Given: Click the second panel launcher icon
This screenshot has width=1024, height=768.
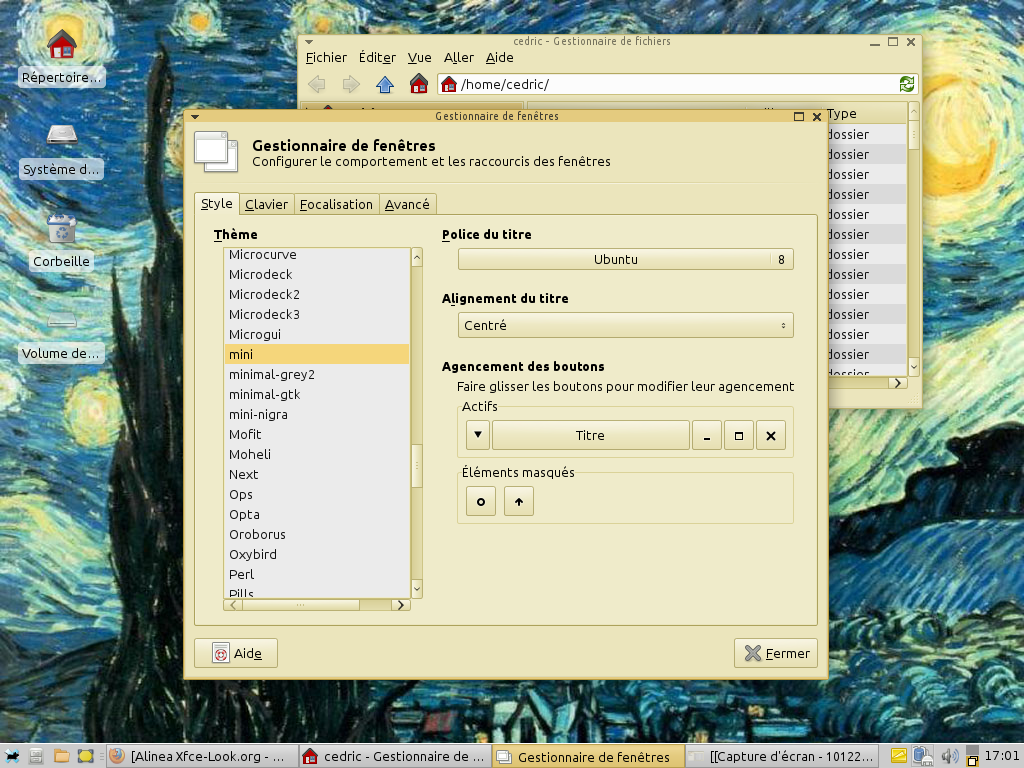Looking at the screenshot, I should [37, 757].
